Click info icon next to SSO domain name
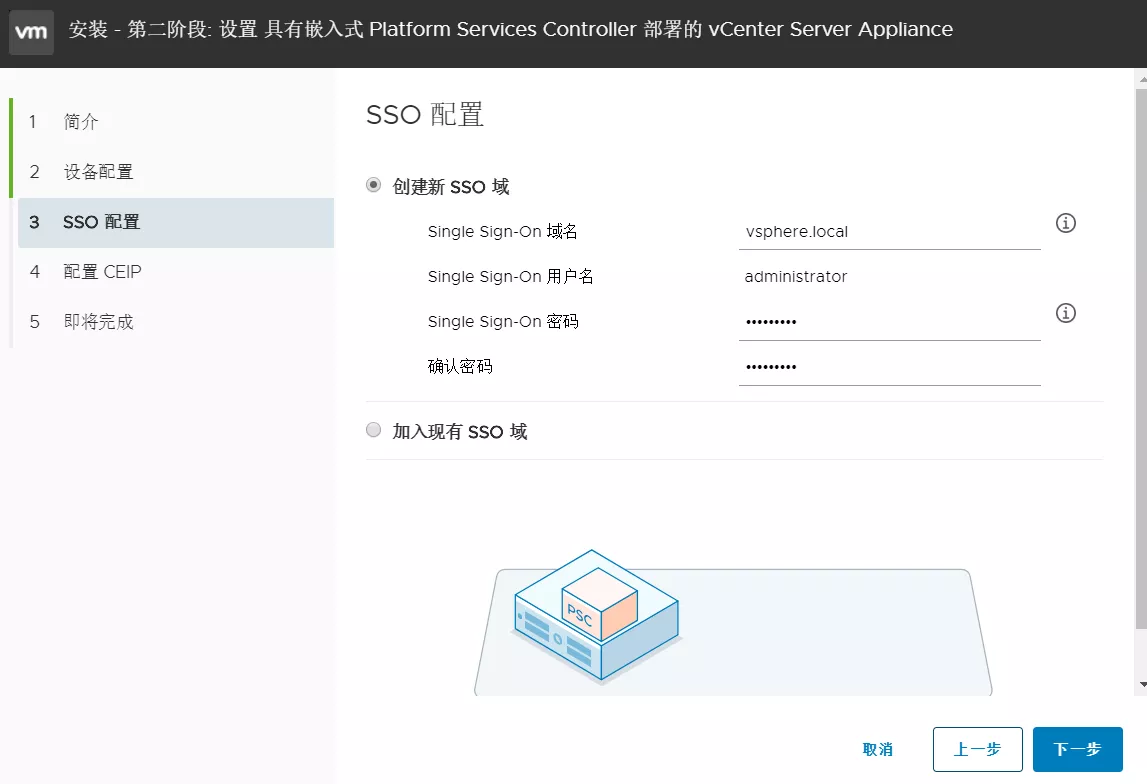The image size is (1147, 784). click(1066, 223)
